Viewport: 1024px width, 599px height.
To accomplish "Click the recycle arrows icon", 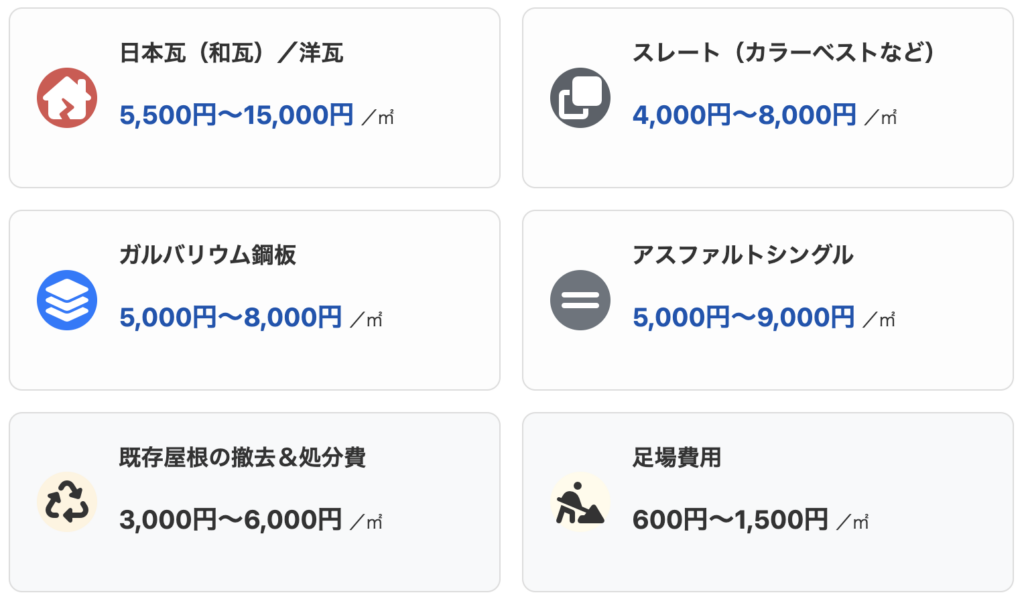I will point(67,502).
